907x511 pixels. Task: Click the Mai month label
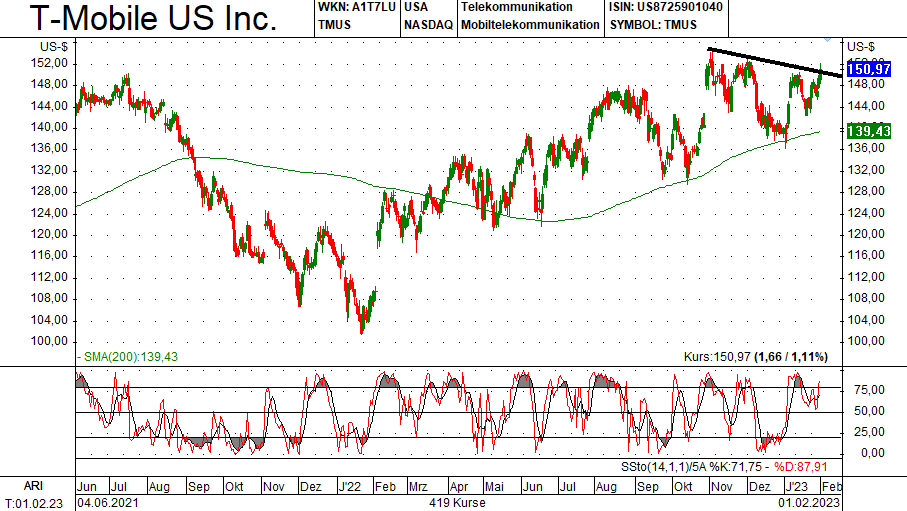tap(494, 486)
